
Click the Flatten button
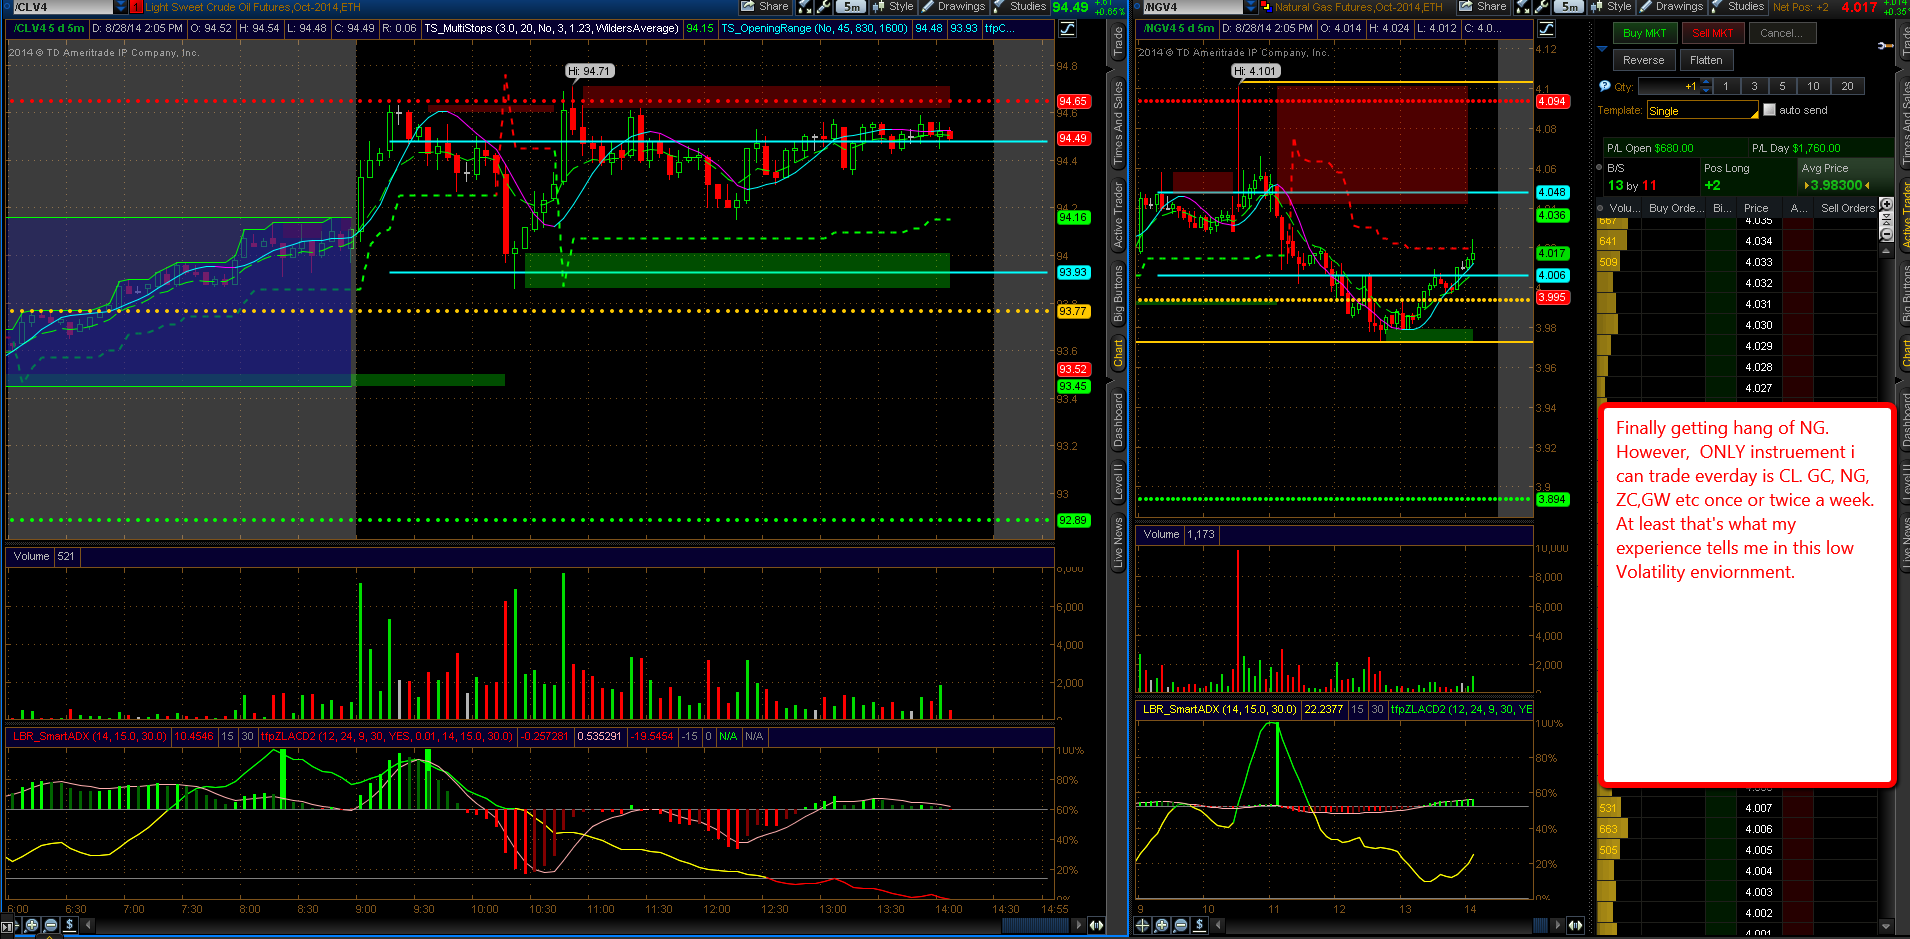coord(1706,60)
